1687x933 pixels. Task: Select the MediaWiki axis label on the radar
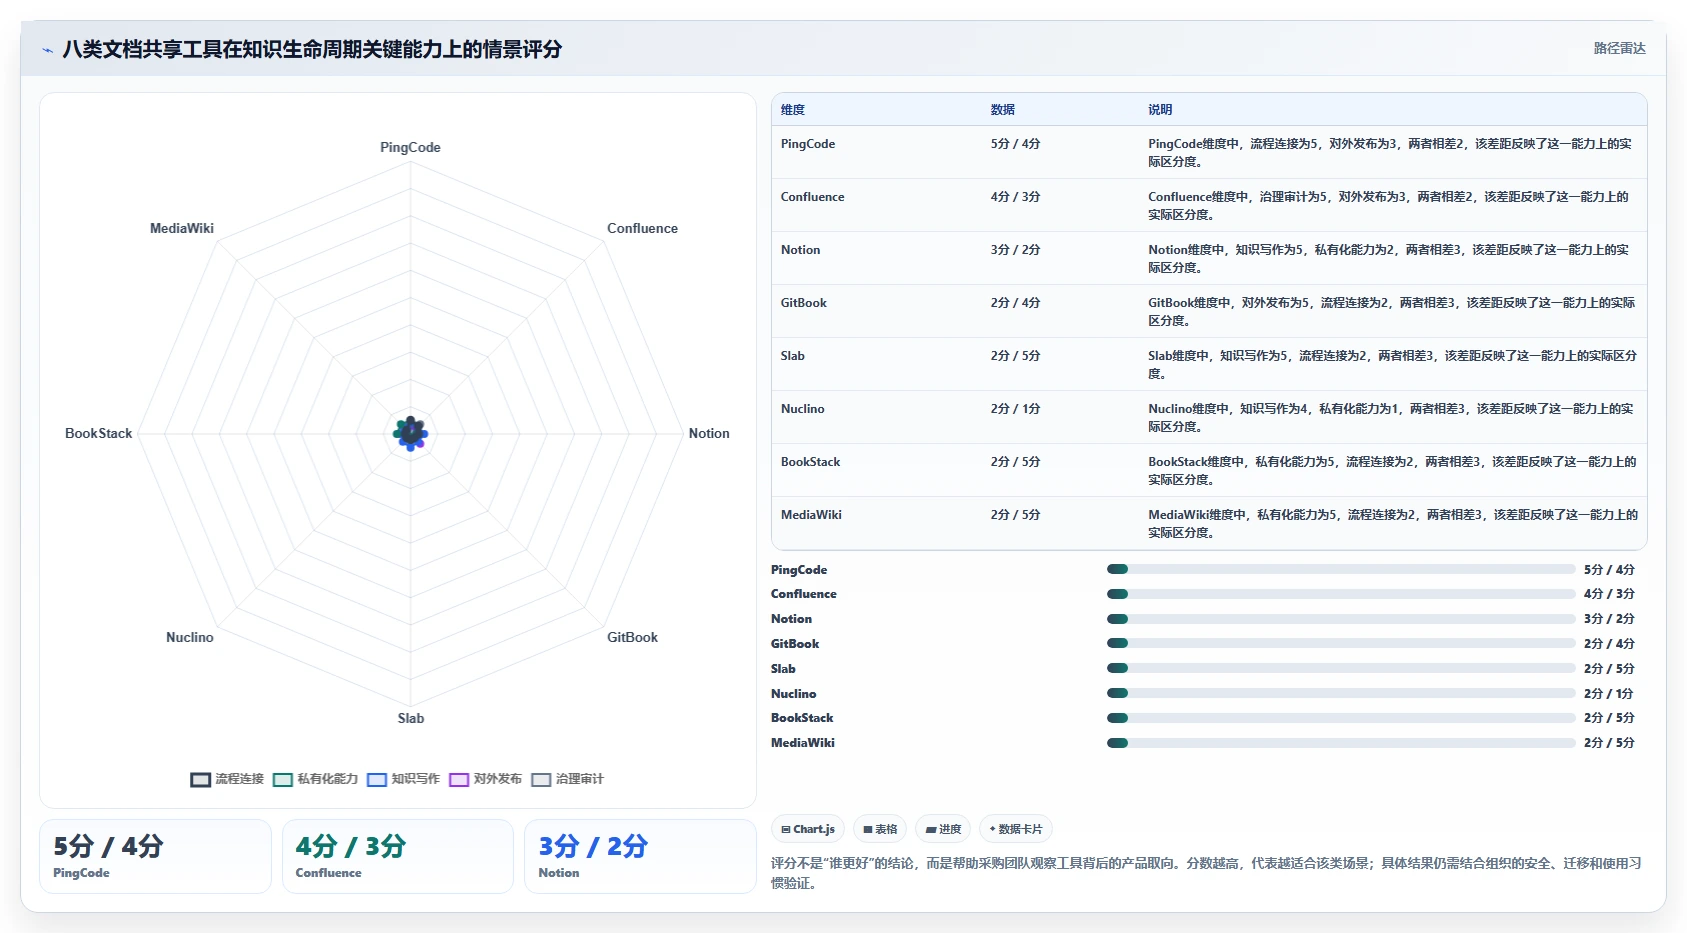pyautogui.click(x=182, y=228)
